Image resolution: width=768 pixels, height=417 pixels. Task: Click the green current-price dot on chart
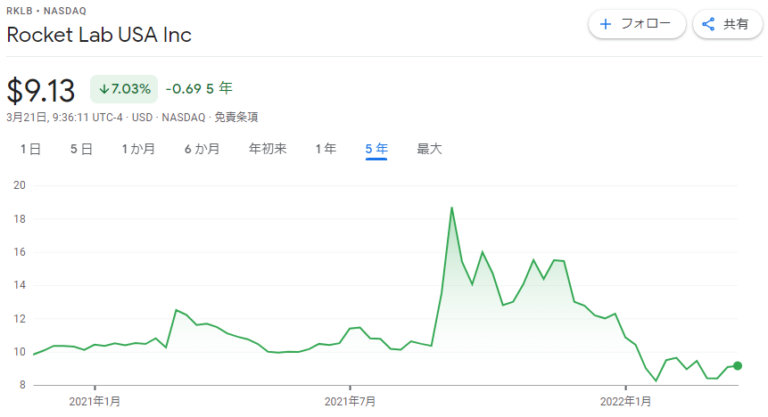(738, 366)
